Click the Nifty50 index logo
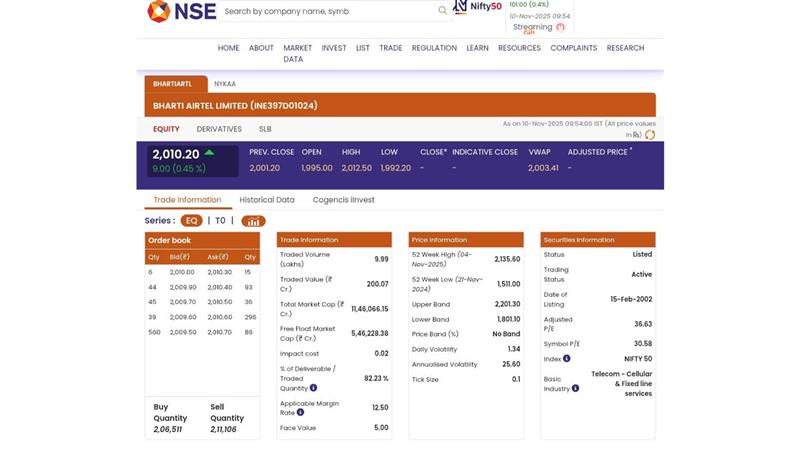This screenshot has height=450, width=800. [477, 7]
